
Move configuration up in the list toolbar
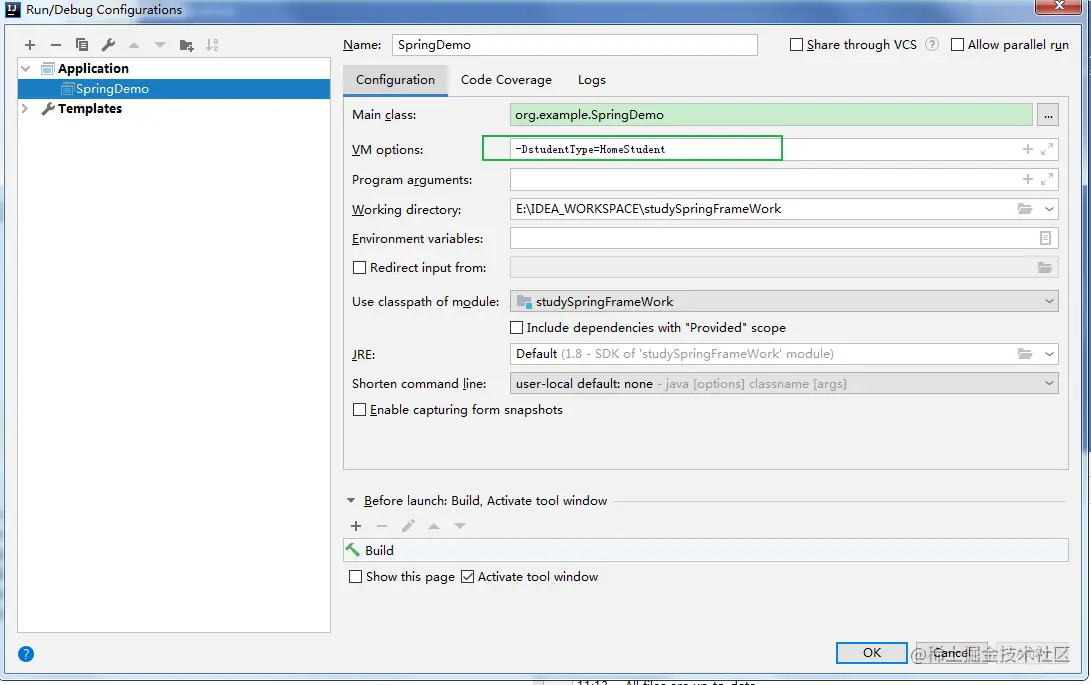pos(134,45)
